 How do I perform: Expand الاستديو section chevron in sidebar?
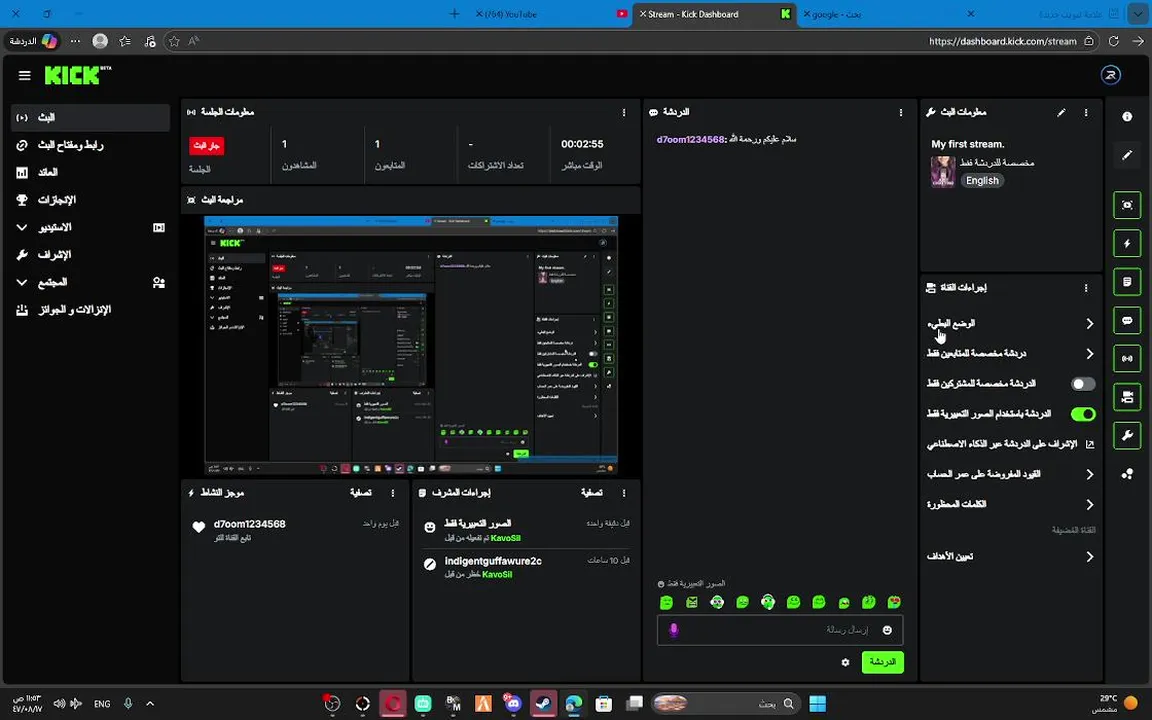coord(22,228)
